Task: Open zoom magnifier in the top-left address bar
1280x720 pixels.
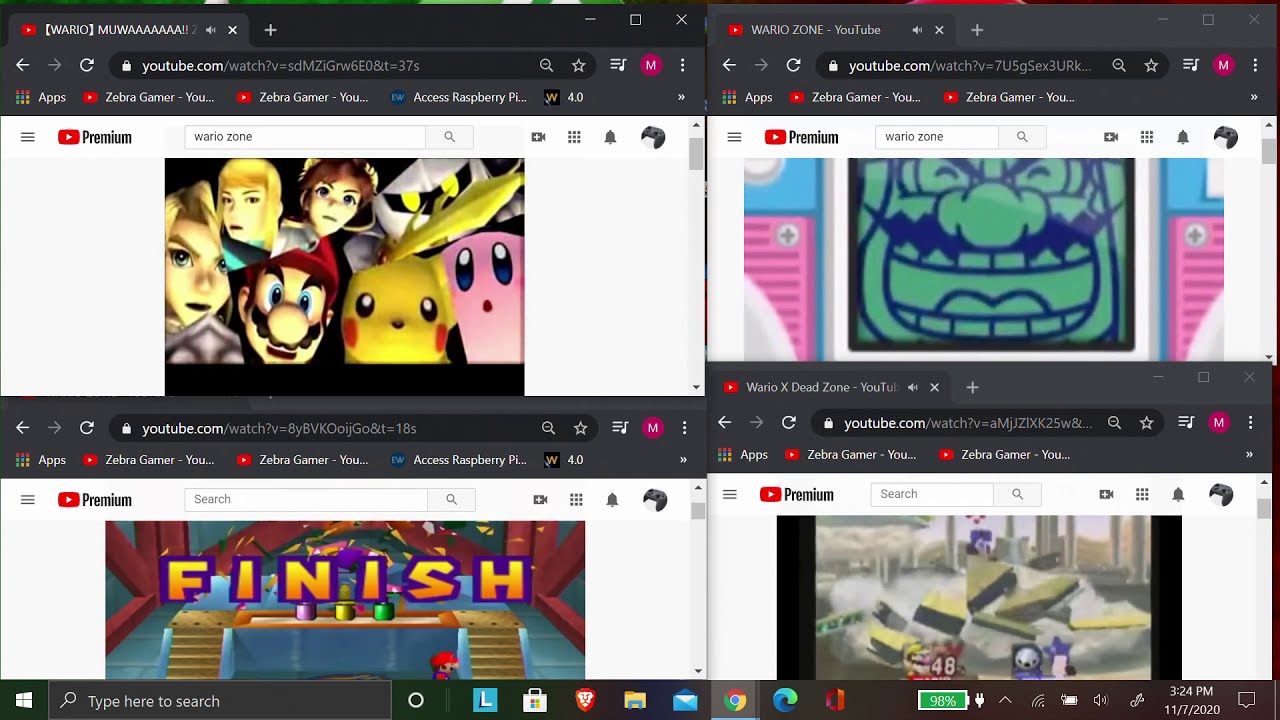Action: point(546,65)
